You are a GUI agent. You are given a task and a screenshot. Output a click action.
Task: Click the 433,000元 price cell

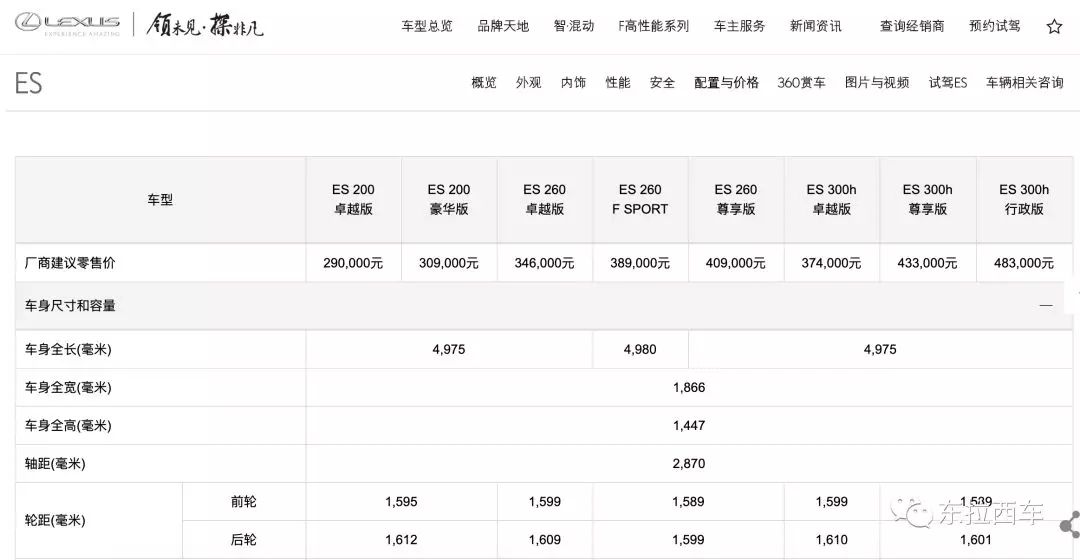pos(928,263)
